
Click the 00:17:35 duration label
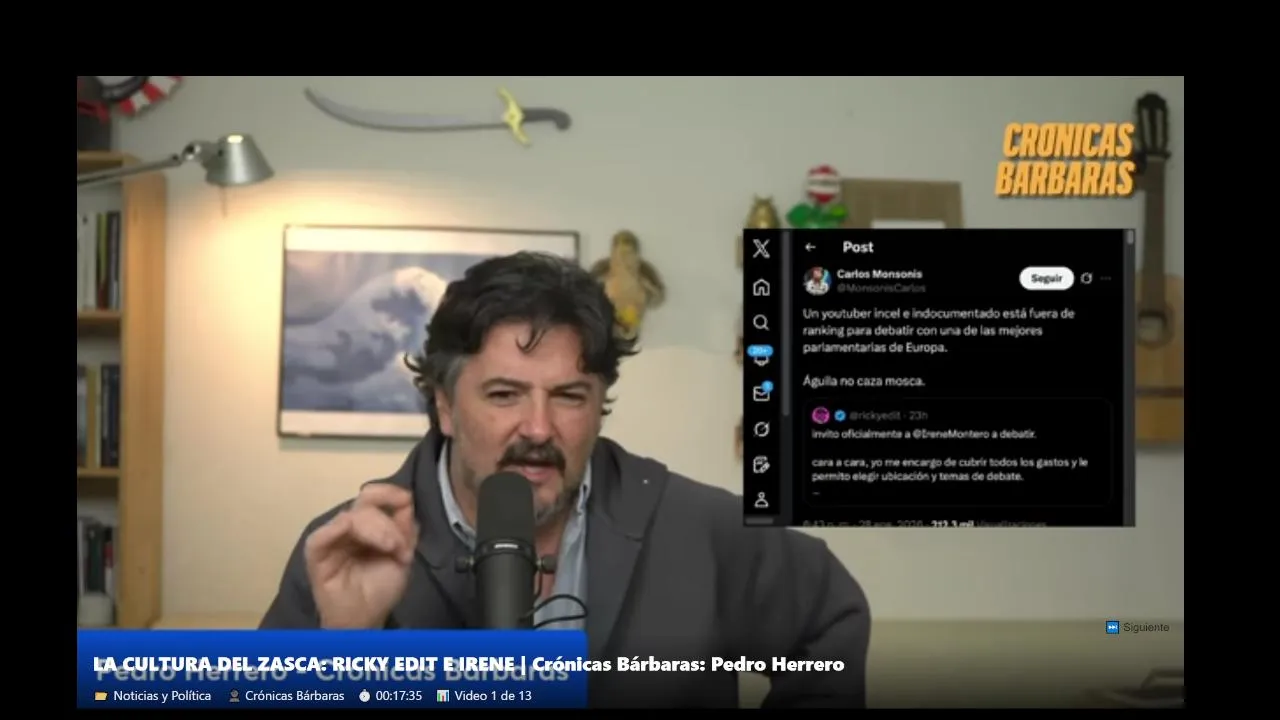(x=399, y=696)
